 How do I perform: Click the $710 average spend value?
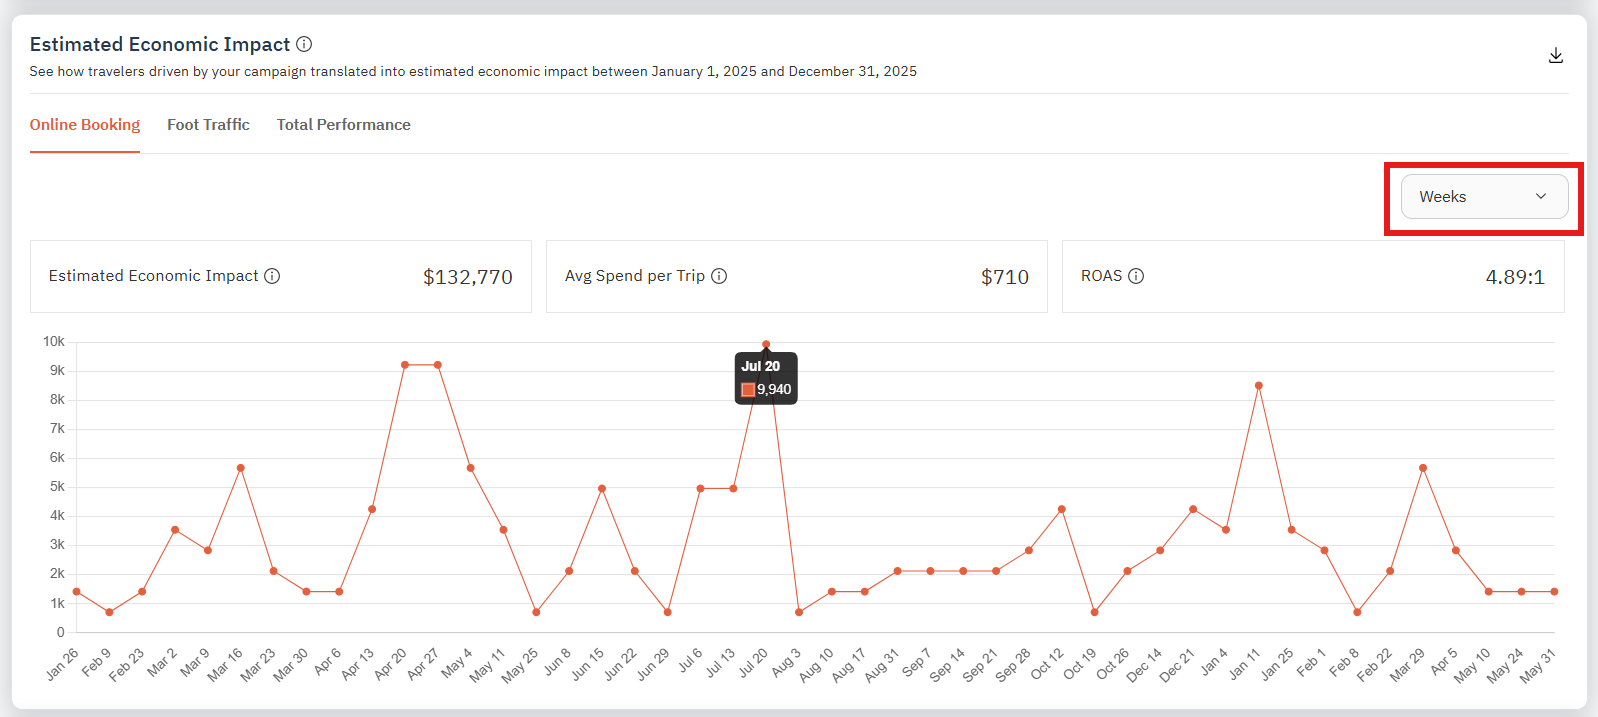tap(1004, 277)
